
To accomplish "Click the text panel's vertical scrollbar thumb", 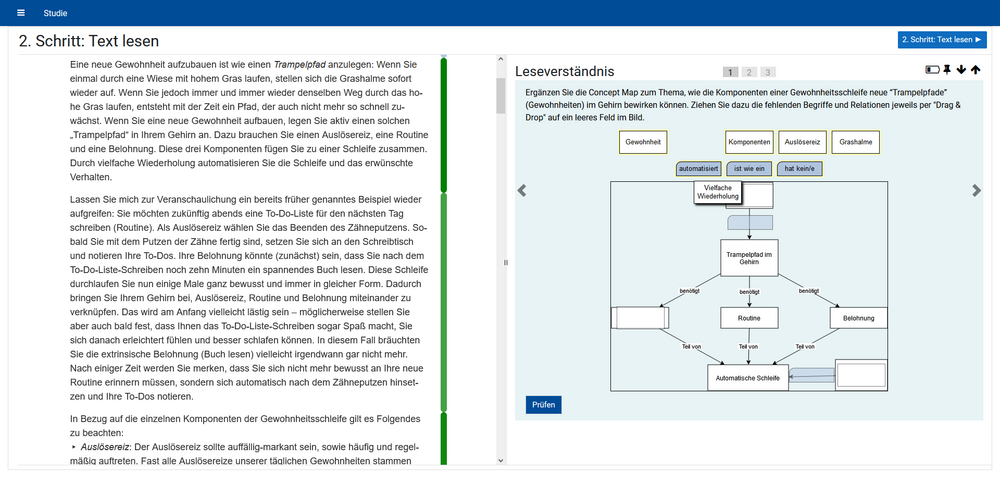I will coord(501,95).
